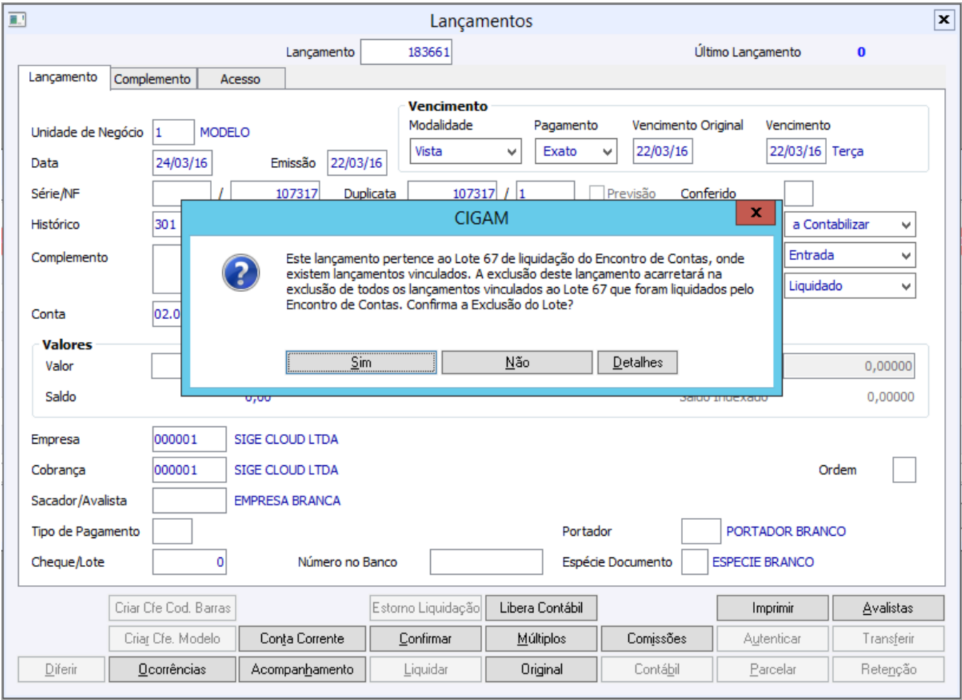Click the Emissão field 22/03/16

point(357,163)
